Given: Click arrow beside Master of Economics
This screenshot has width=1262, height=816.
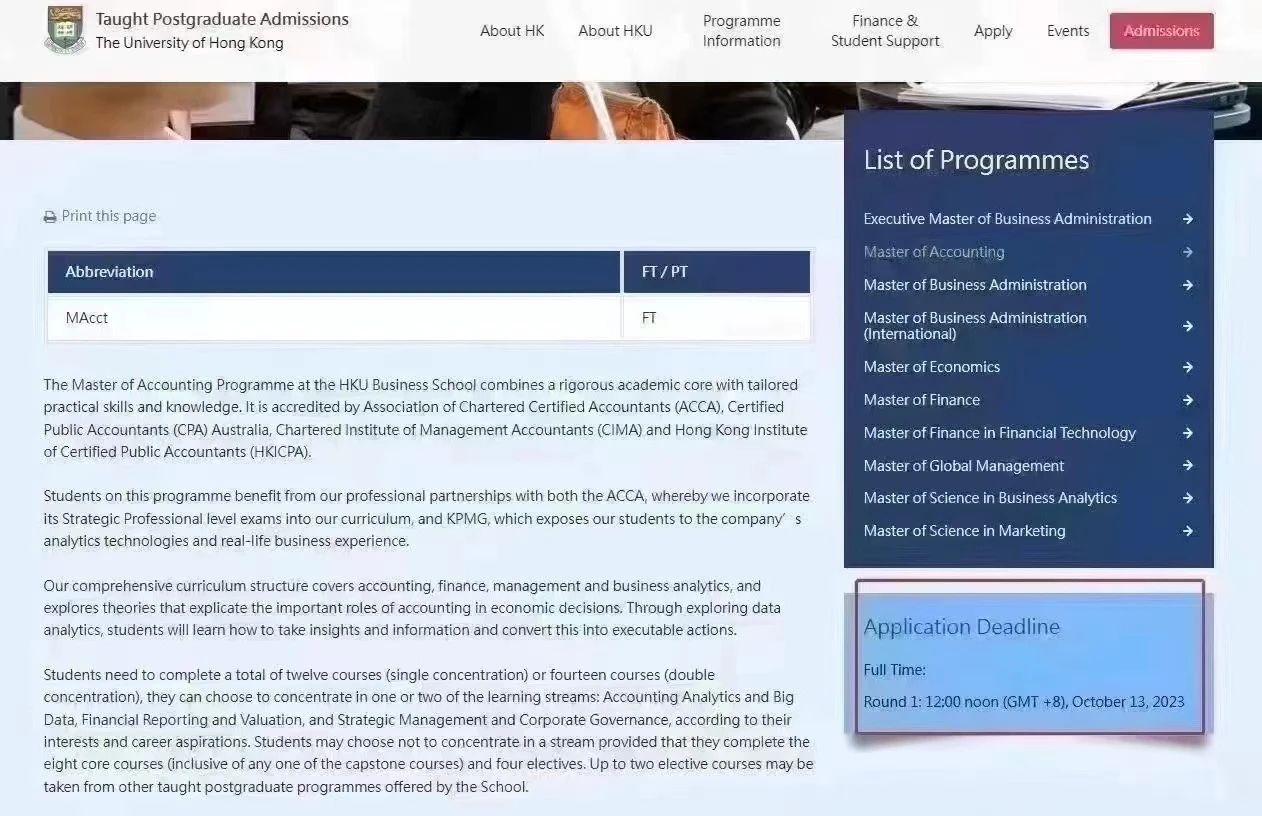Looking at the screenshot, I should coord(1187,367).
